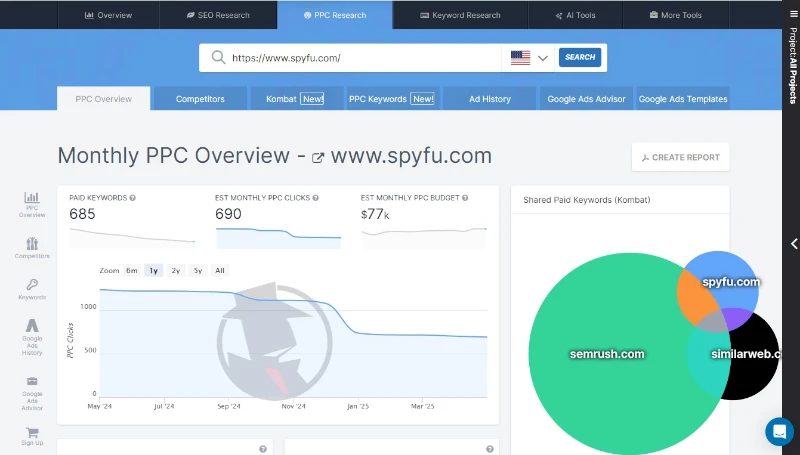Click help icon on bottom right card
Screen dimensions: 800x455
[490, 449]
